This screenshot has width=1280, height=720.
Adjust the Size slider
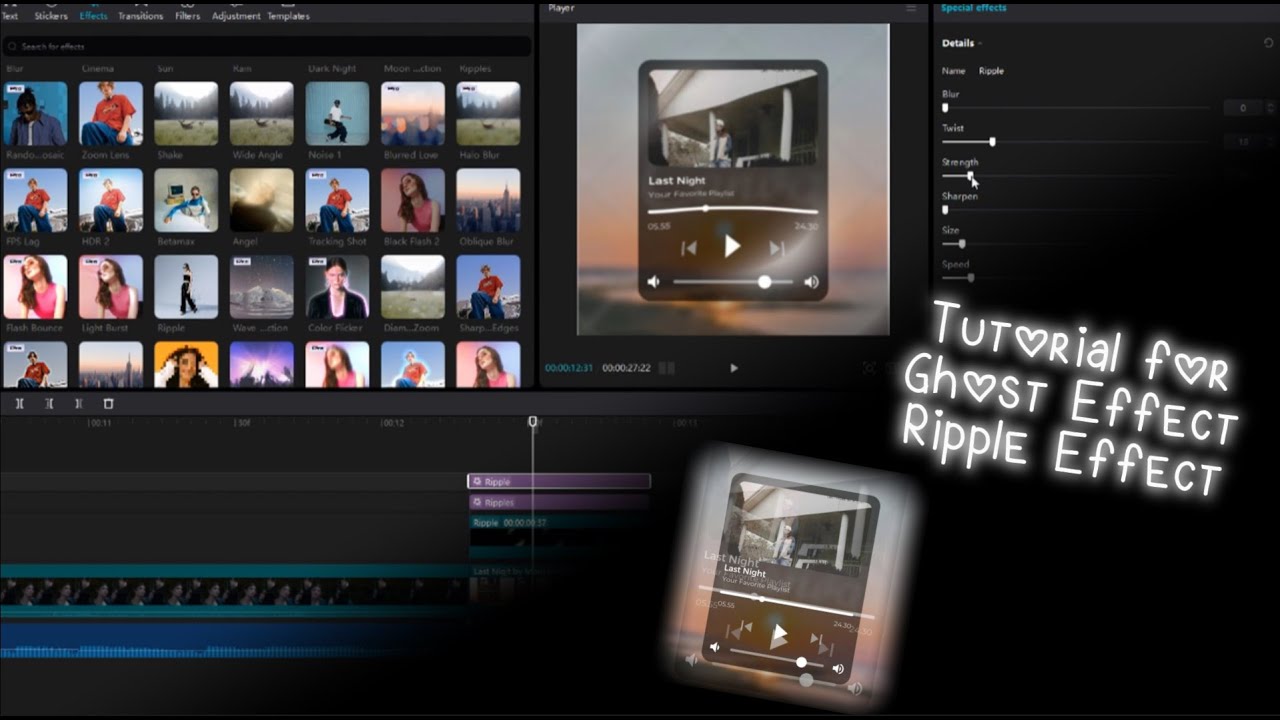[x=1077, y=244]
